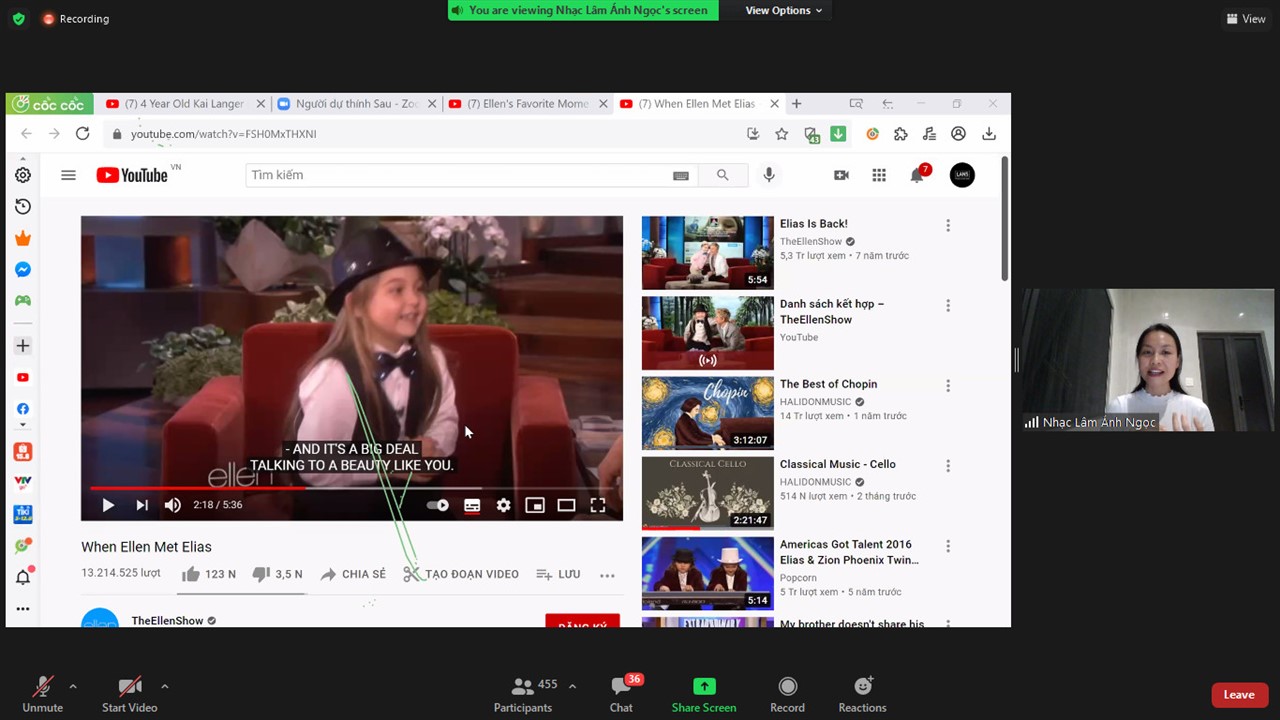Expand Zoom audio options arrow

point(72,686)
